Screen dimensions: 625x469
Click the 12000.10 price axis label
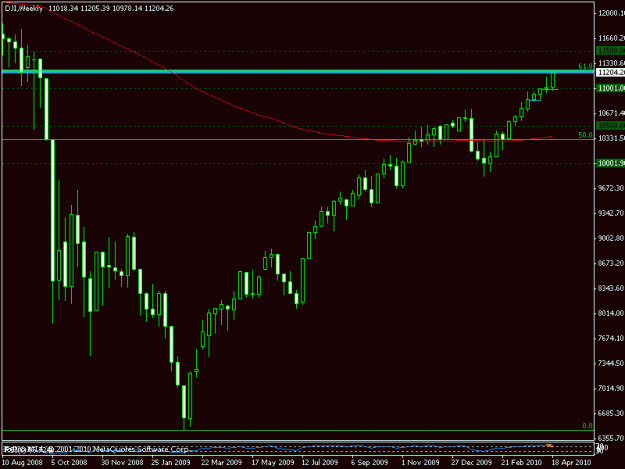pyautogui.click(x=611, y=14)
